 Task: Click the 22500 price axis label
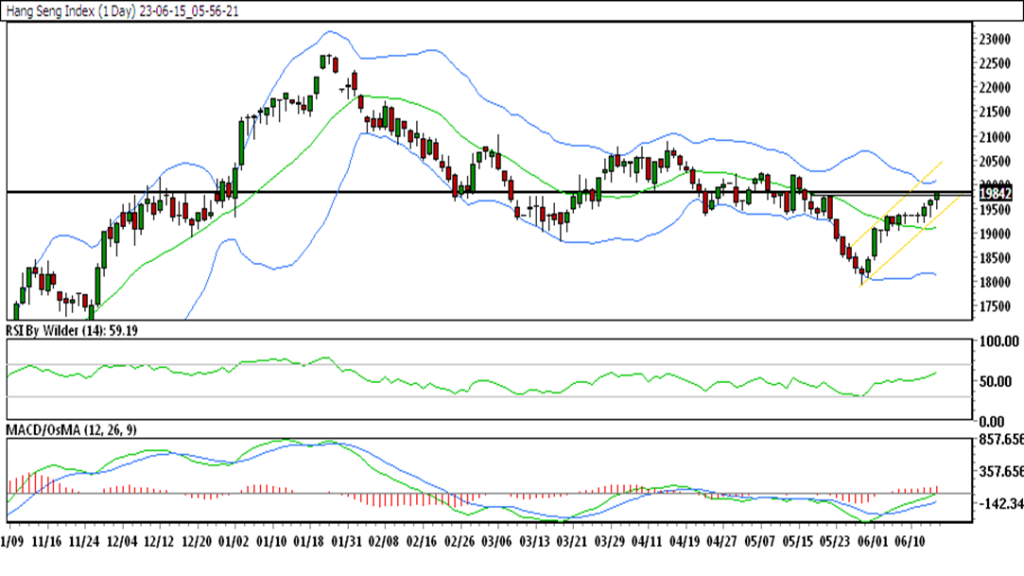click(x=995, y=63)
